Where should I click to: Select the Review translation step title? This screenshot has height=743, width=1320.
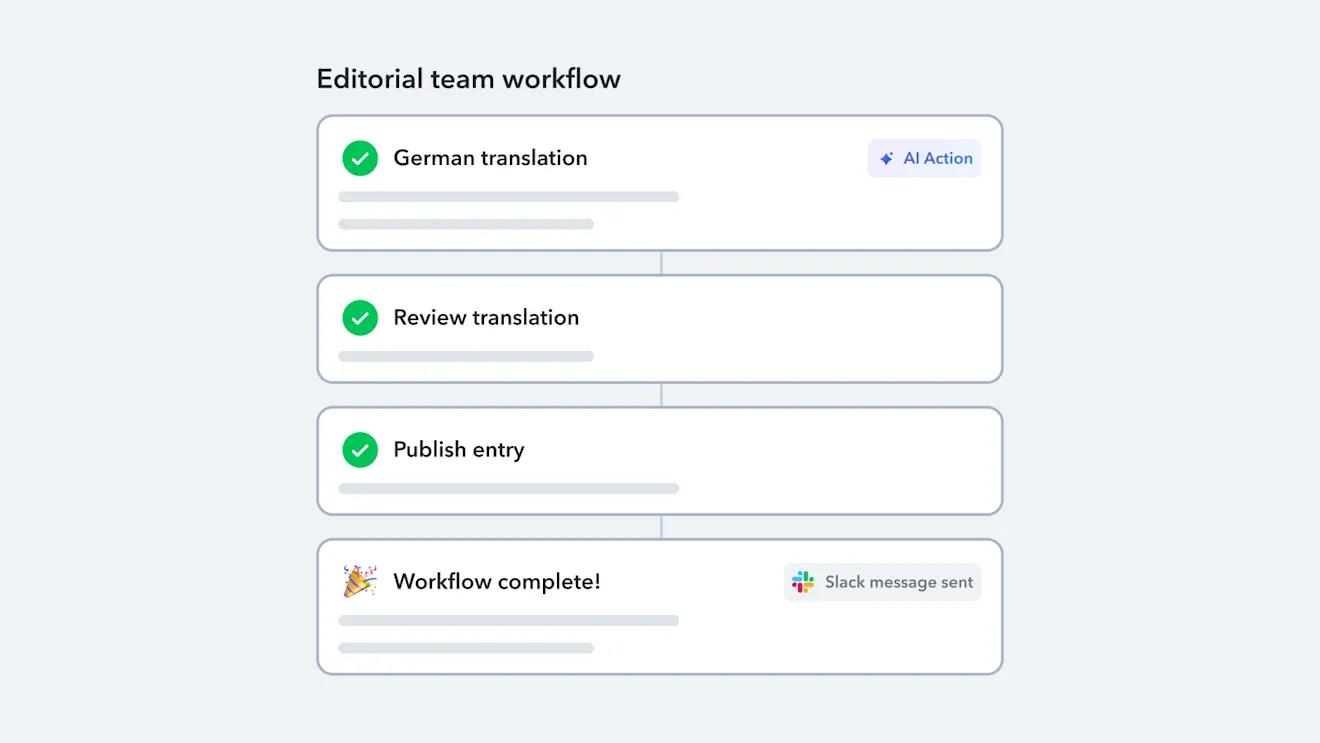pyautogui.click(x=486, y=318)
